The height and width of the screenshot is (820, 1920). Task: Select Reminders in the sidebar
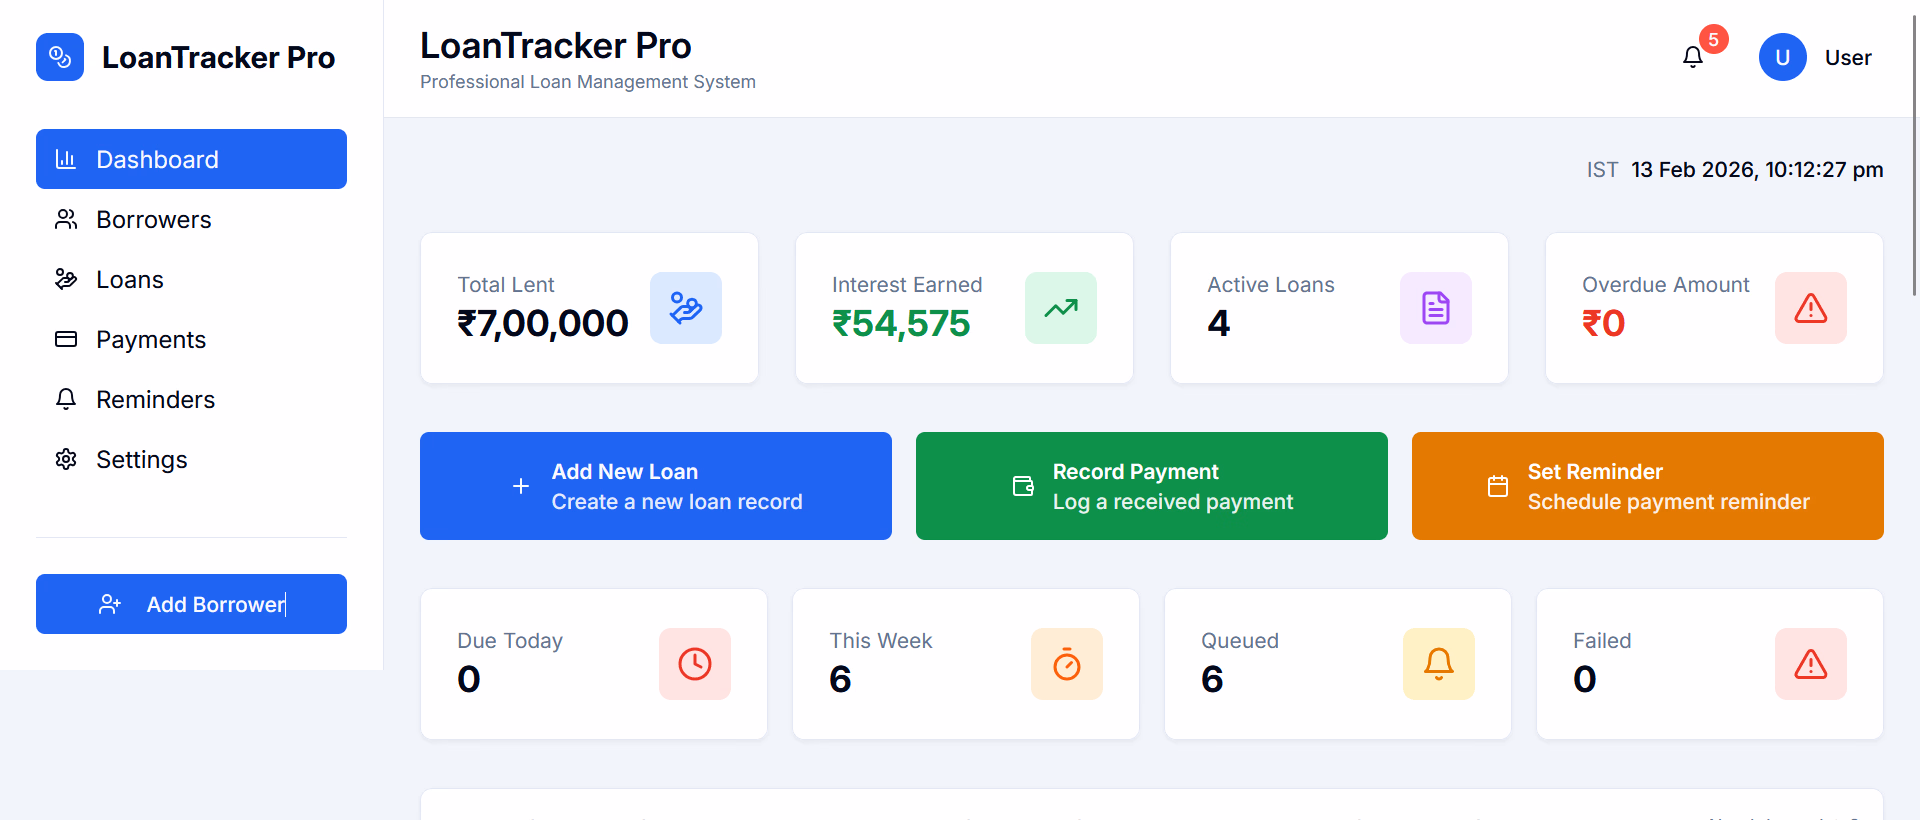(156, 400)
